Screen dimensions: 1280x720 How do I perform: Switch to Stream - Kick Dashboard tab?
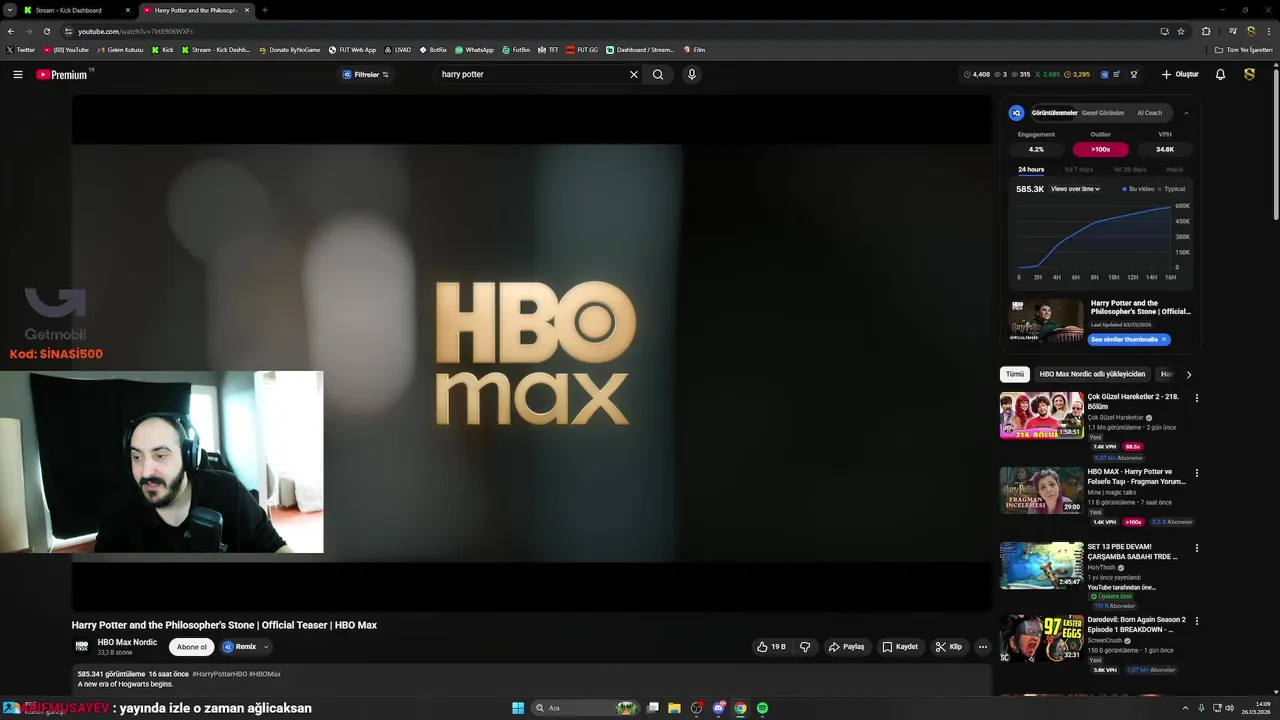click(69, 10)
